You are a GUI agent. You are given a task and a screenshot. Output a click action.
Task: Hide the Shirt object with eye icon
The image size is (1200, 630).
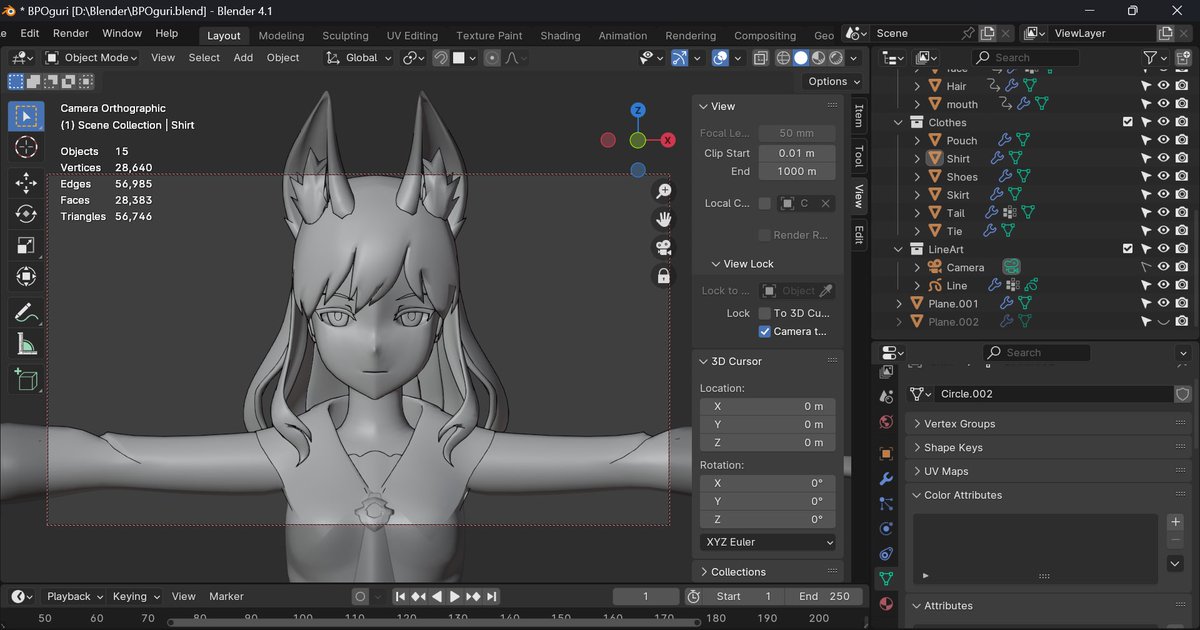coord(1163,158)
